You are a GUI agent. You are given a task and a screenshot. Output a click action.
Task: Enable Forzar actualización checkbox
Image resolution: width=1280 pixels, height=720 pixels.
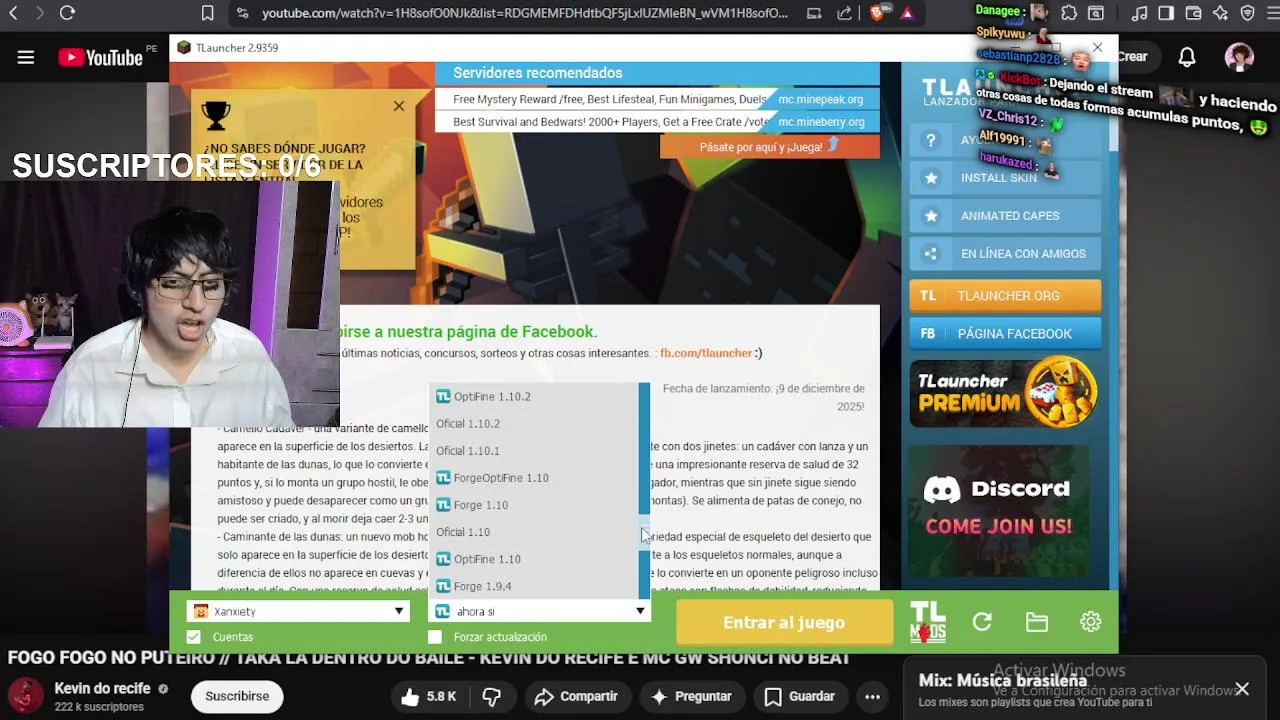click(435, 637)
